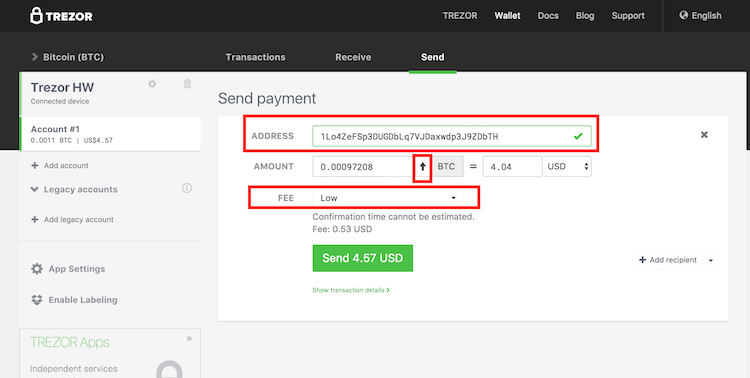The width and height of the screenshot is (750, 378).
Task: Click the send-maximum-amount arrow icon
Action: tap(422, 167)
